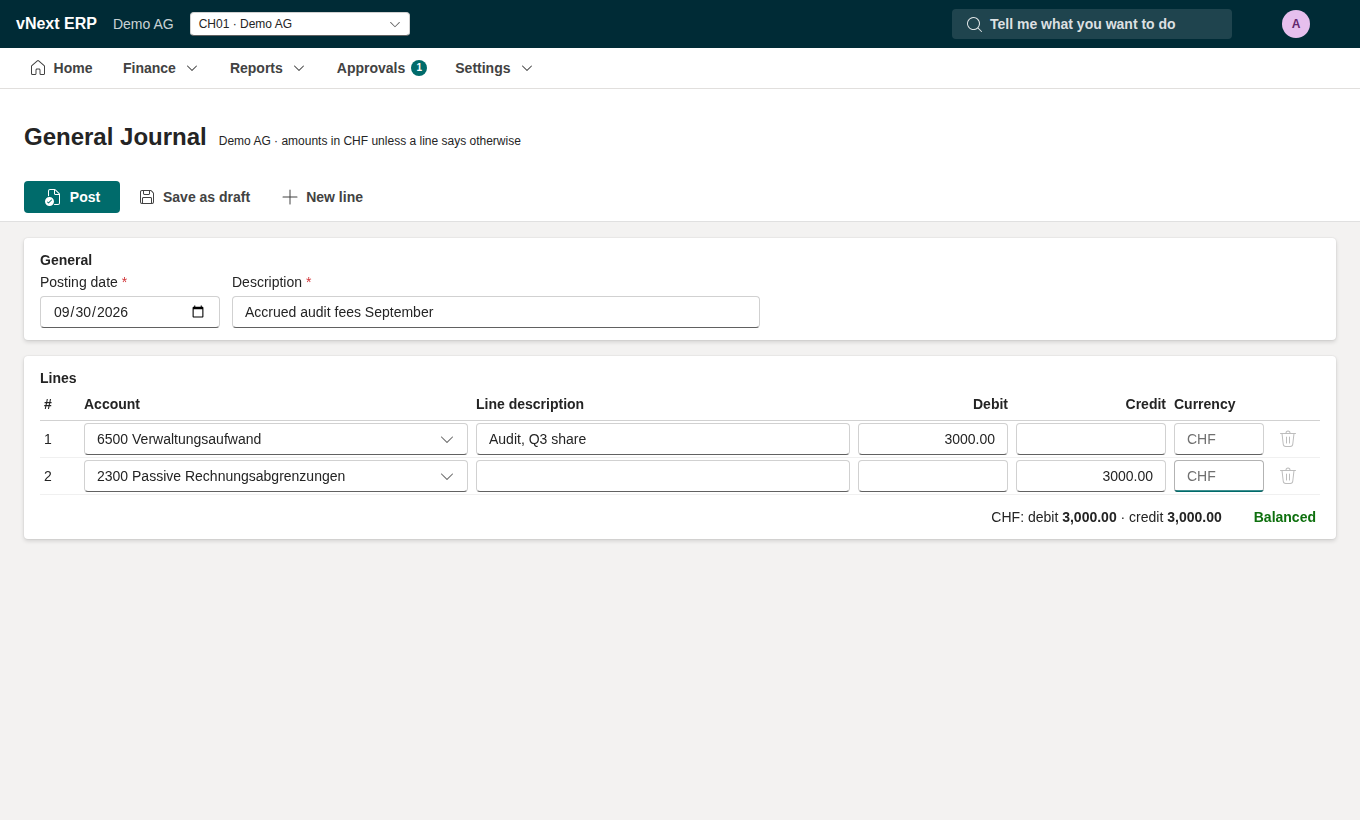Click the Credit column header

pyautogui.click(x=1145, y=404)
